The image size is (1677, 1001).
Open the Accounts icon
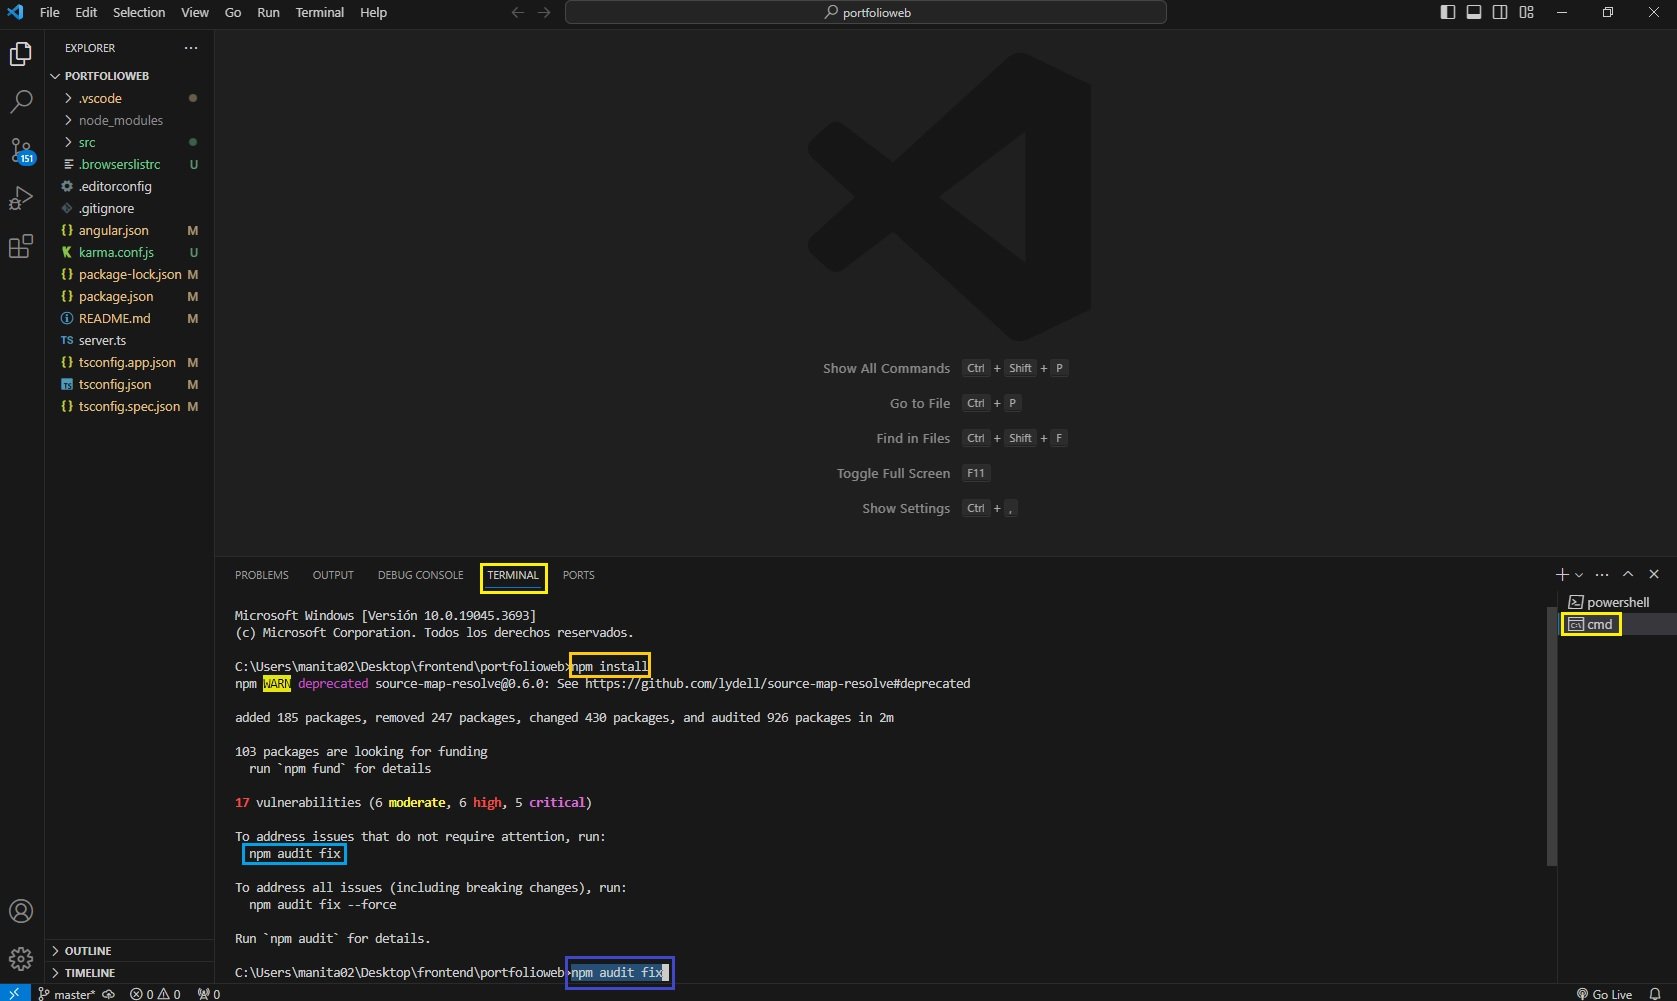click(21, 911)
